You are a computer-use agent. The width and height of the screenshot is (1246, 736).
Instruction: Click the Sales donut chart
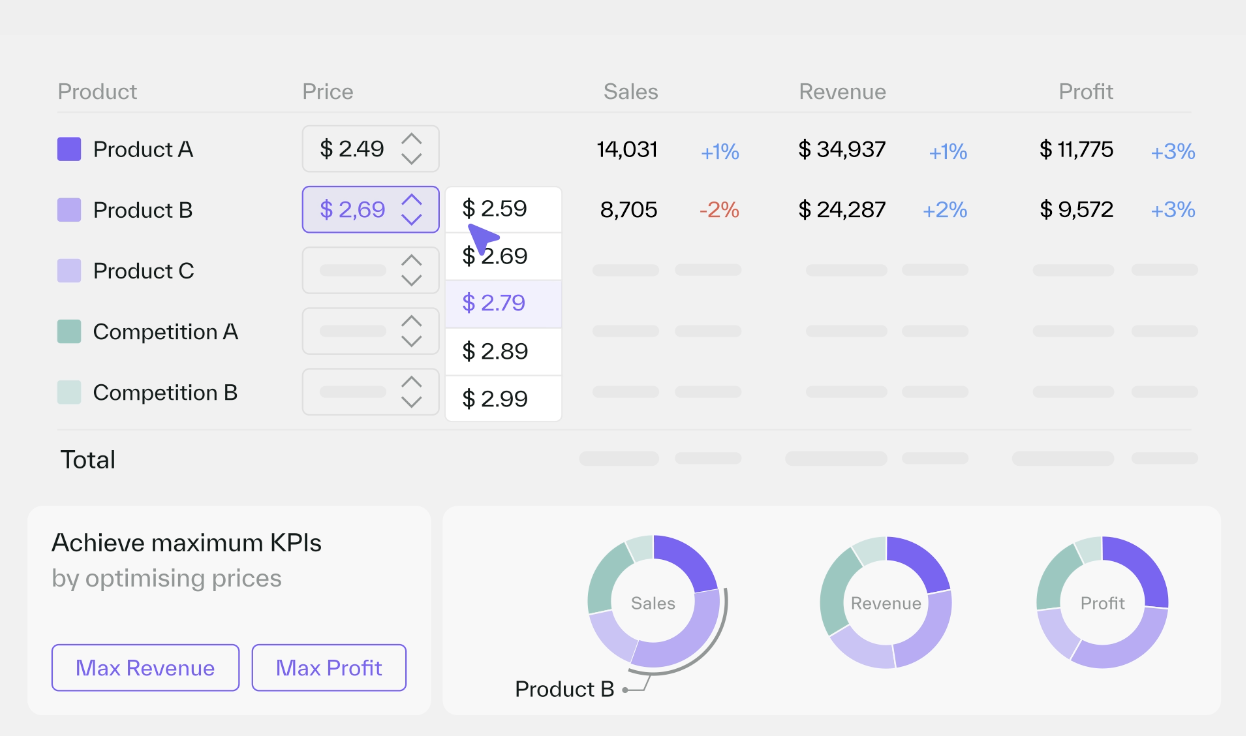tap(655, 602)
